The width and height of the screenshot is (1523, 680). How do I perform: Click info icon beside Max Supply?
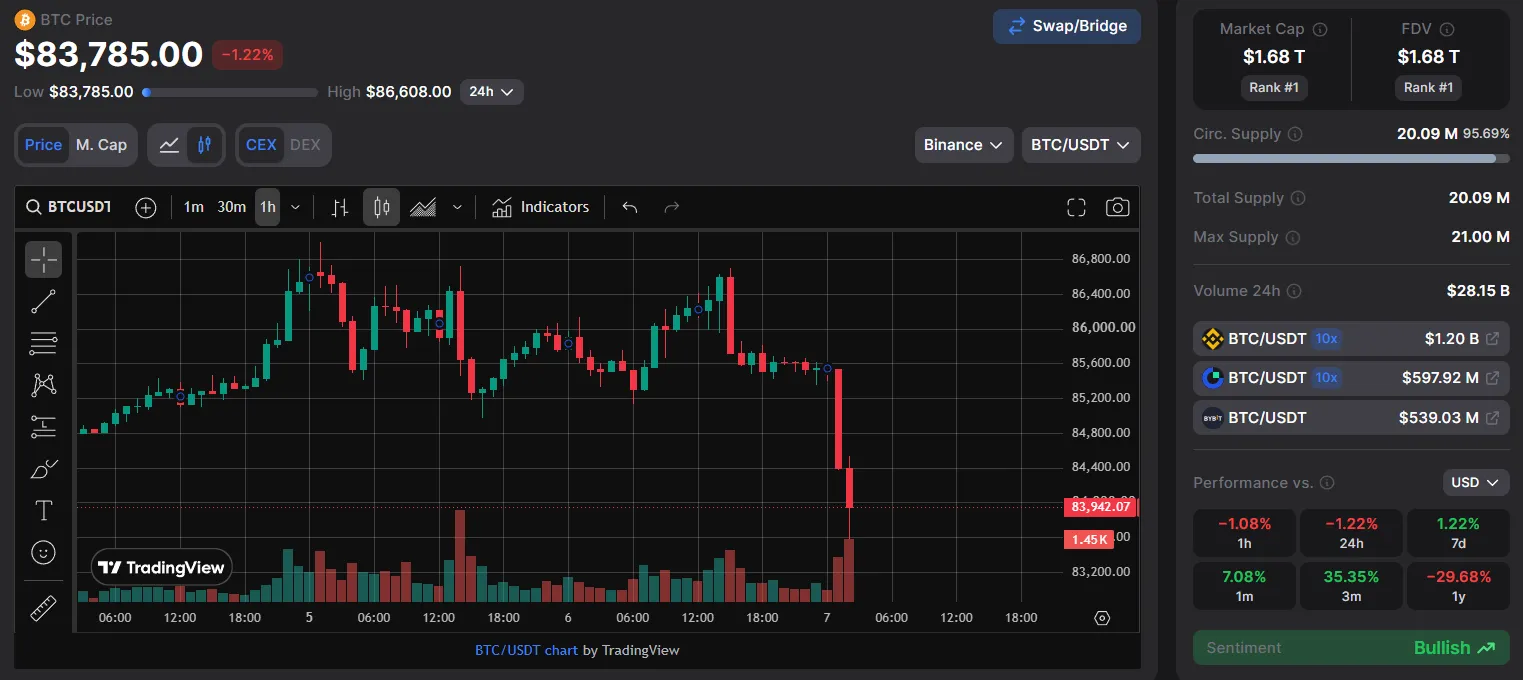[x=1292, y=238]
